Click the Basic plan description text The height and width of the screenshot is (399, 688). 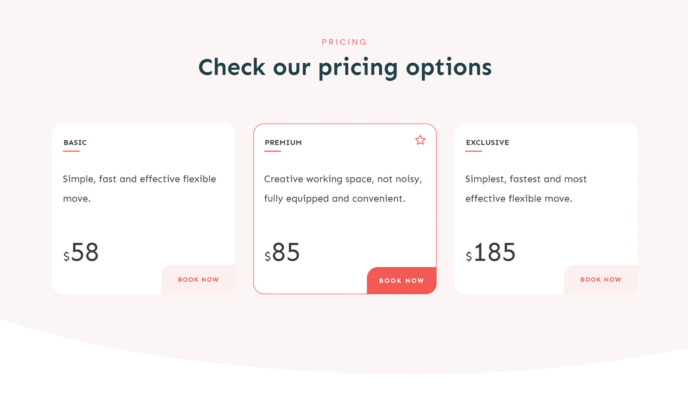point(139,189)
